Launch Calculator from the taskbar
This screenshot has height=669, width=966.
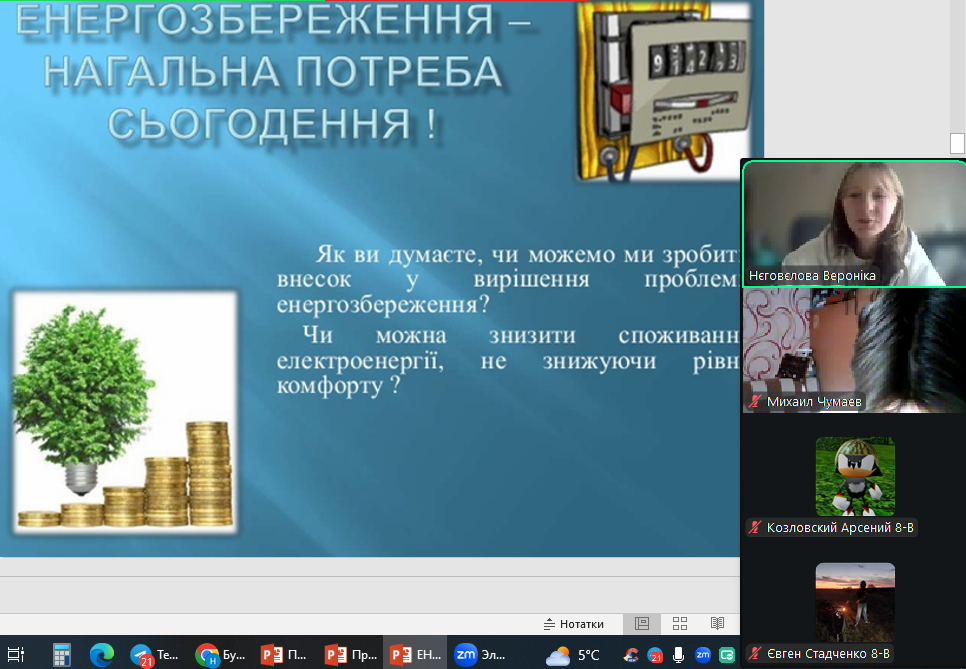[62, 654]
